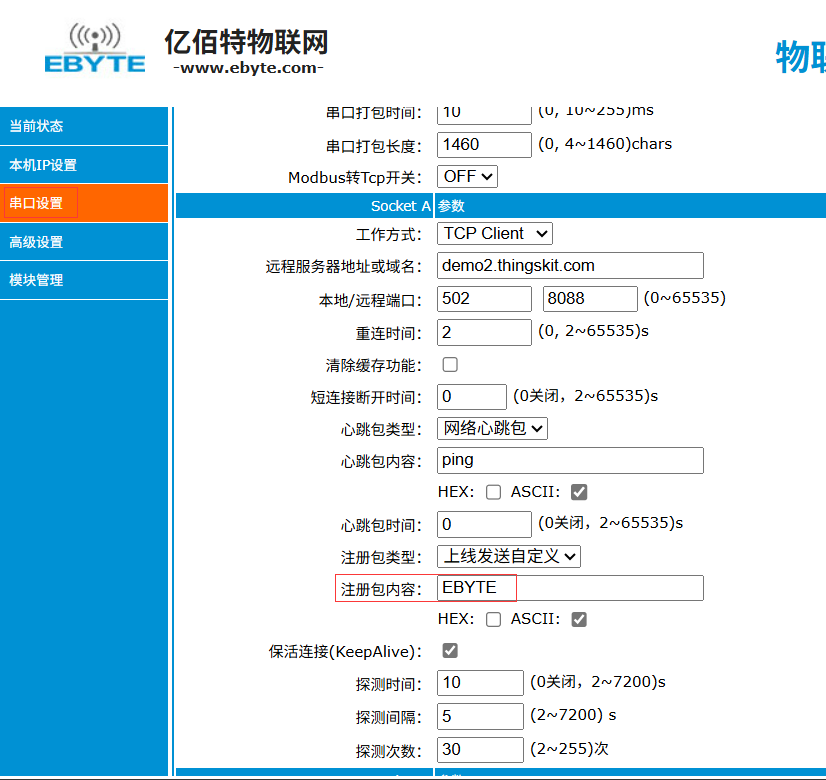Open 工作方式 TCP Client dropdown
Viewport: 826px width, 780px height.
495,233
